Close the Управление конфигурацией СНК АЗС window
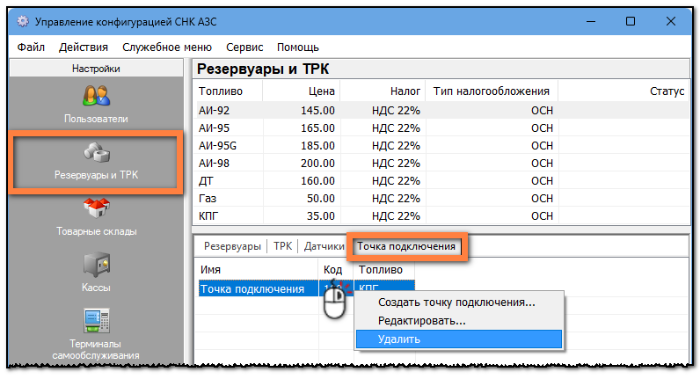The height and width of the screenshot is (379, 700). point(671,21)
